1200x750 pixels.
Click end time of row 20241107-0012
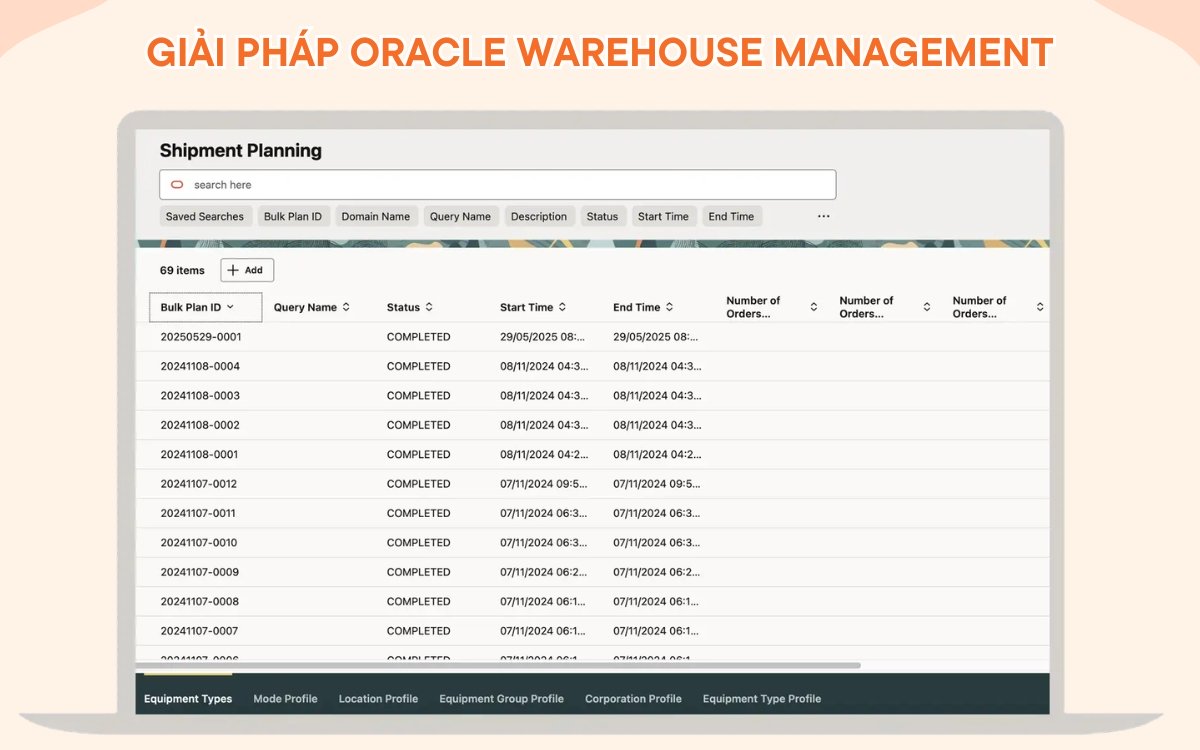pyautogui.click(x=656, y=484)
